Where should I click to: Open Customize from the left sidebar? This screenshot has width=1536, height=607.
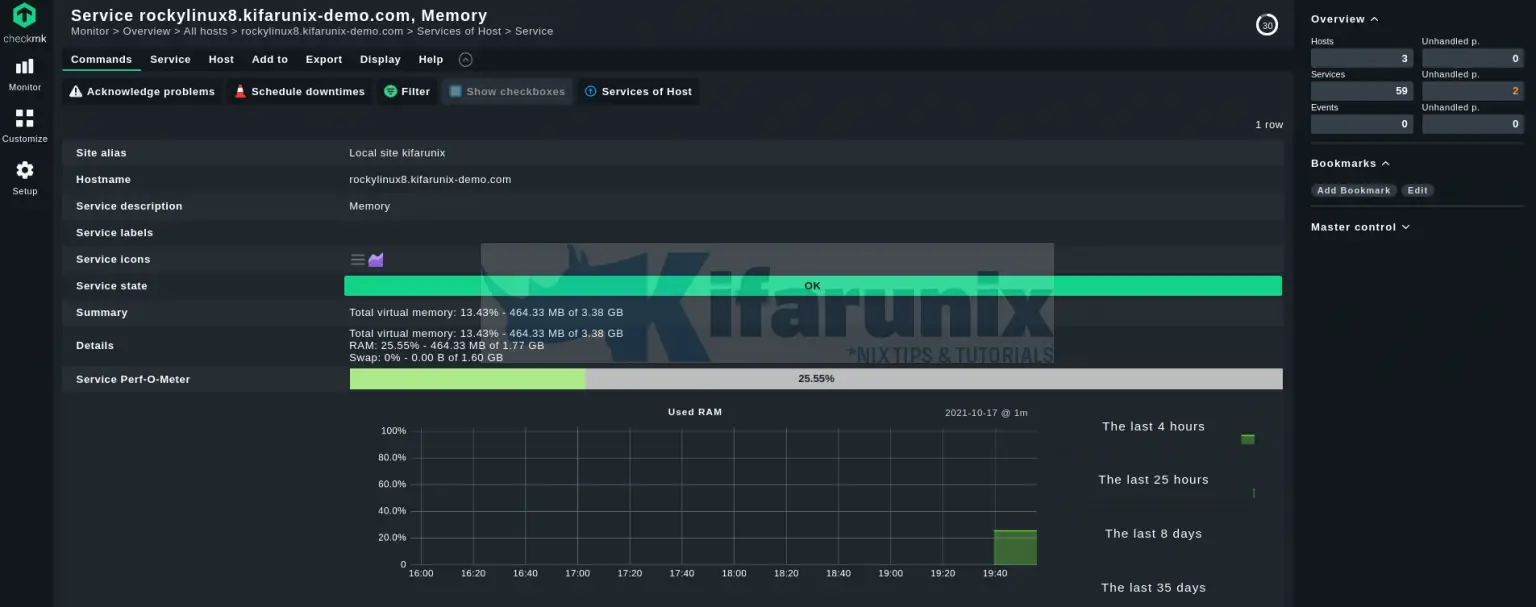click(x=24, y=125)
